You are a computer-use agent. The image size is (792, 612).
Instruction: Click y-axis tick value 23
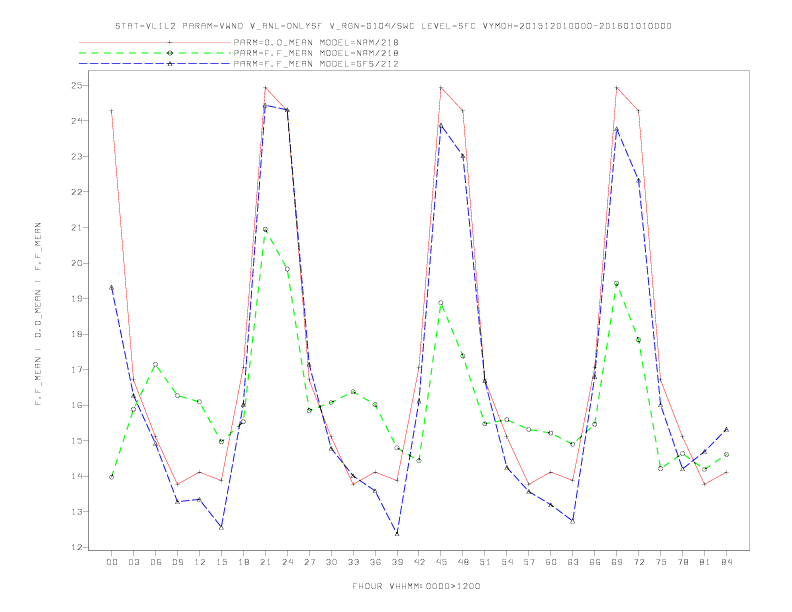coord(76,157)
